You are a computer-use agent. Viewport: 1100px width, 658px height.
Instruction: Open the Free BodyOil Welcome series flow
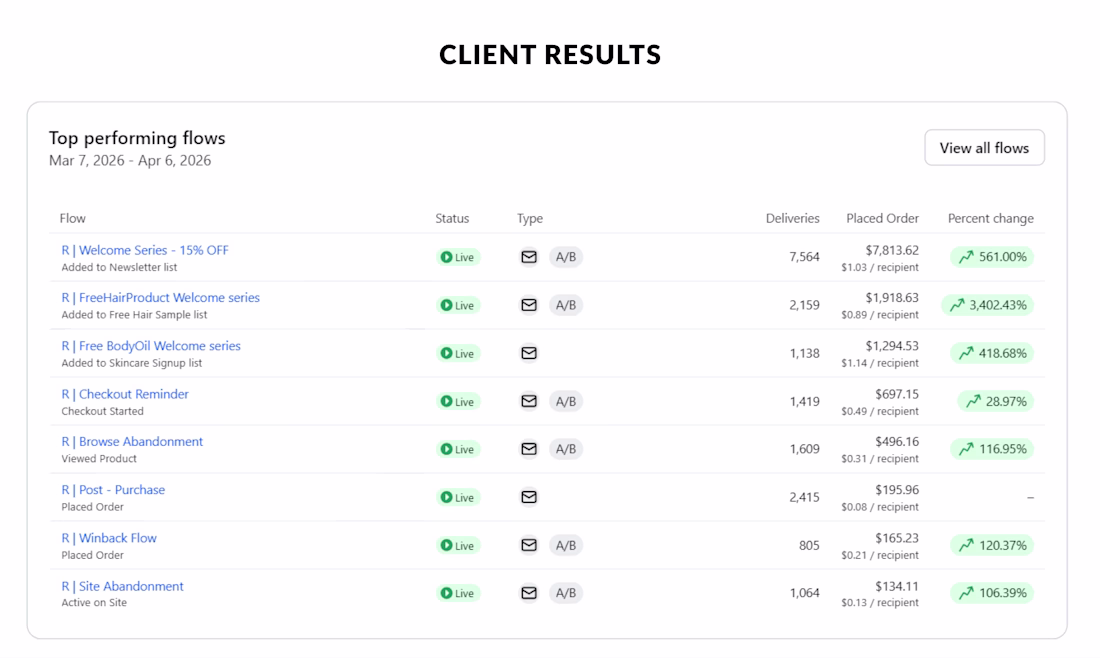[x=151, y=346]
